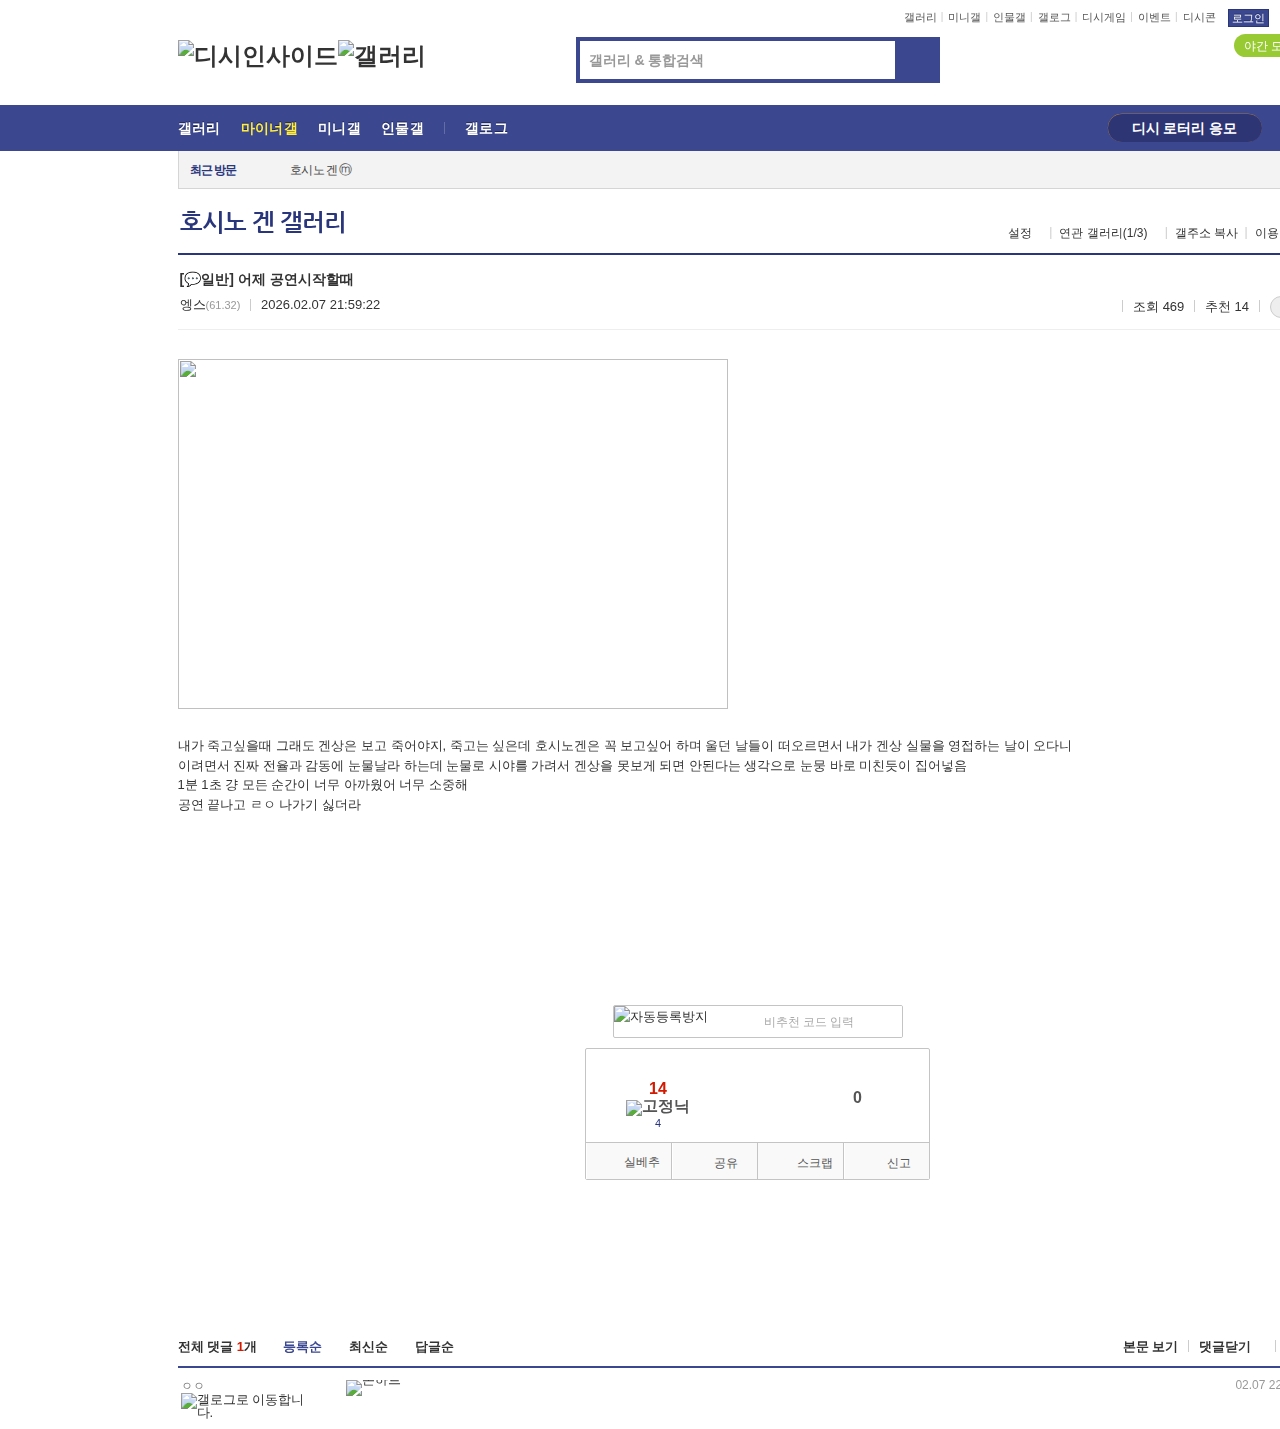The image size is (1280, 1429).
Task: Click the date 2026.02.07 21:59:22
Action: coord(320,305)
